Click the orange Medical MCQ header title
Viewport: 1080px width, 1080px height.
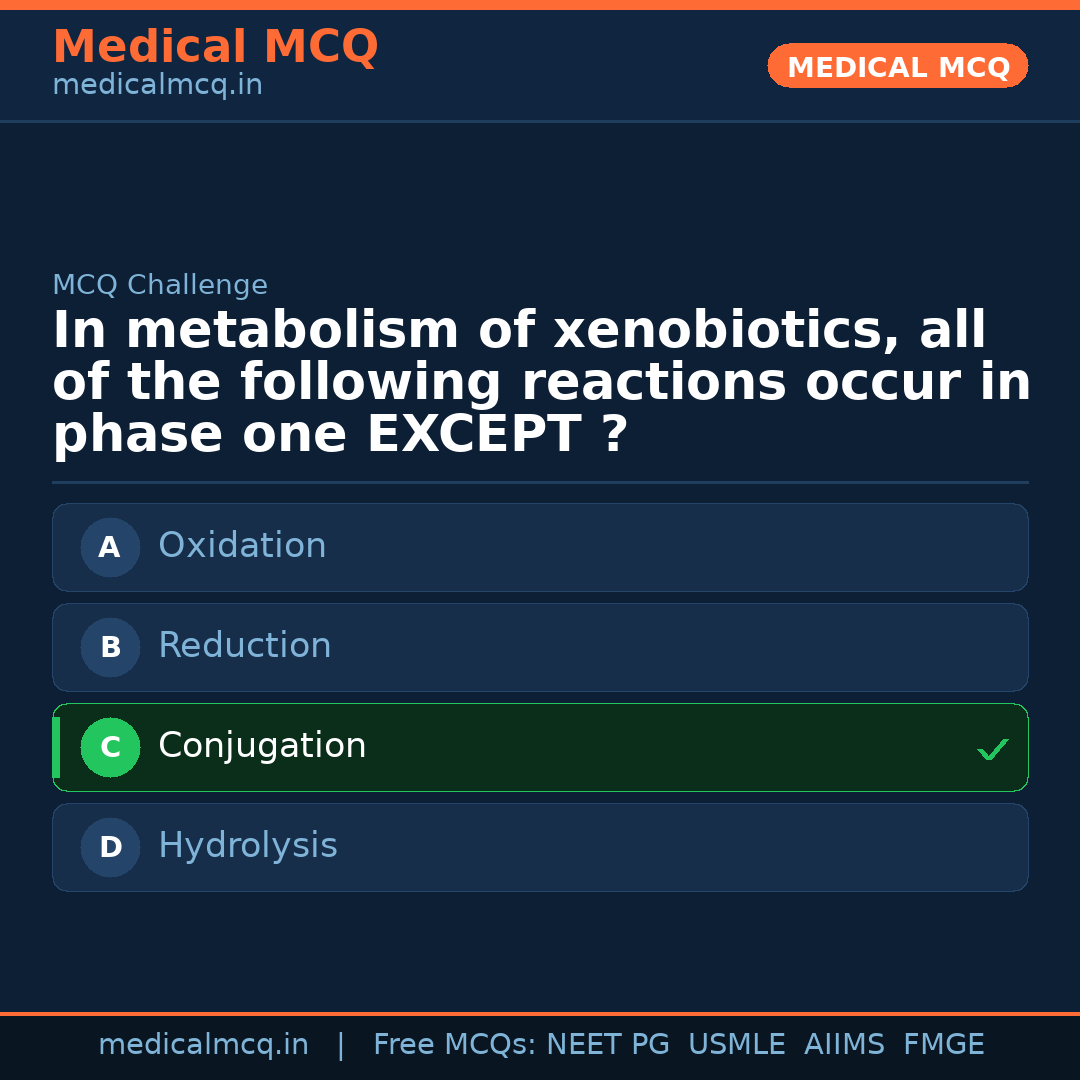pyautogui.click(x=215, y=47)
